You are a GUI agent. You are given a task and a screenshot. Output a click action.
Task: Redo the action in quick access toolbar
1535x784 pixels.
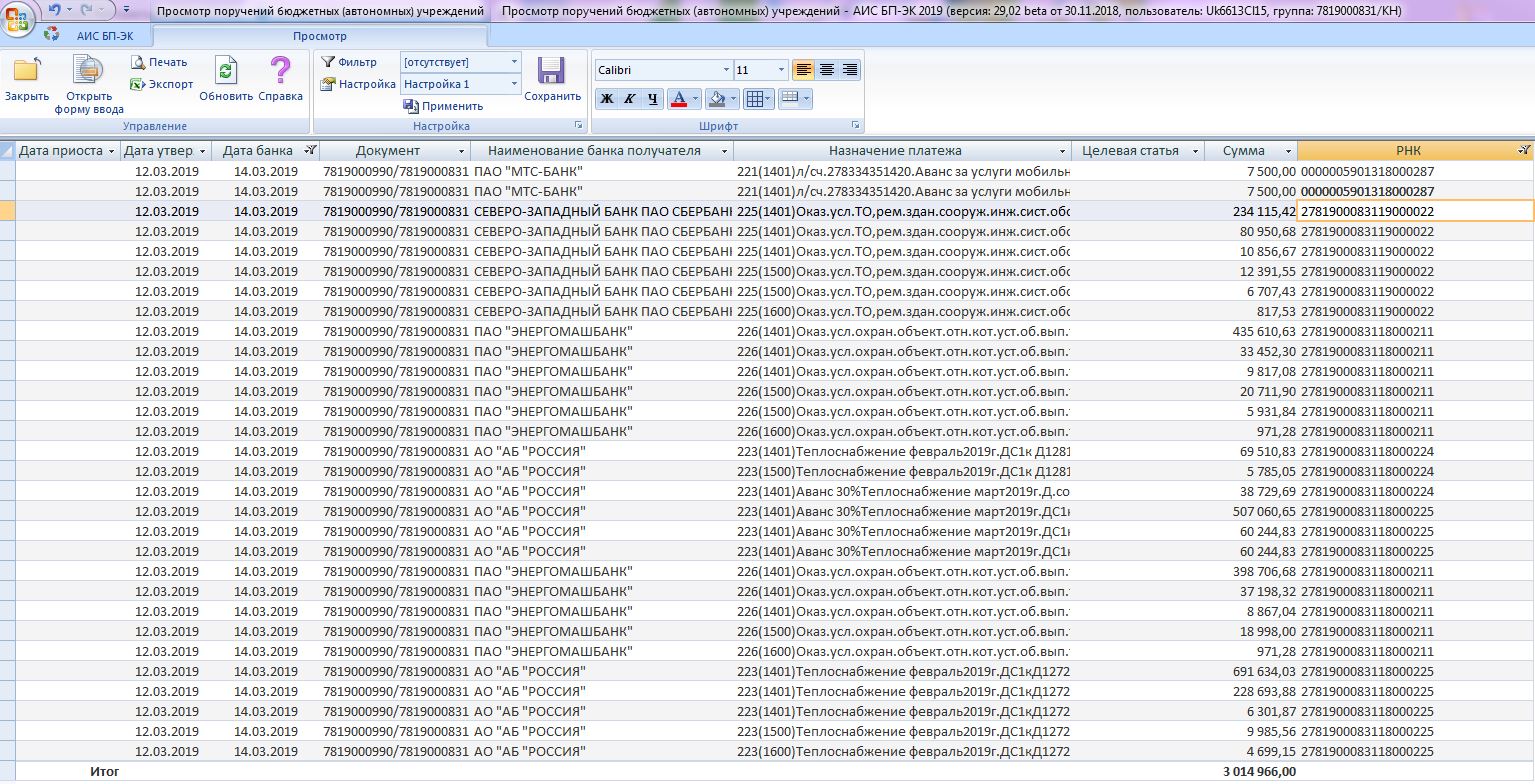(x=86, y=10)
